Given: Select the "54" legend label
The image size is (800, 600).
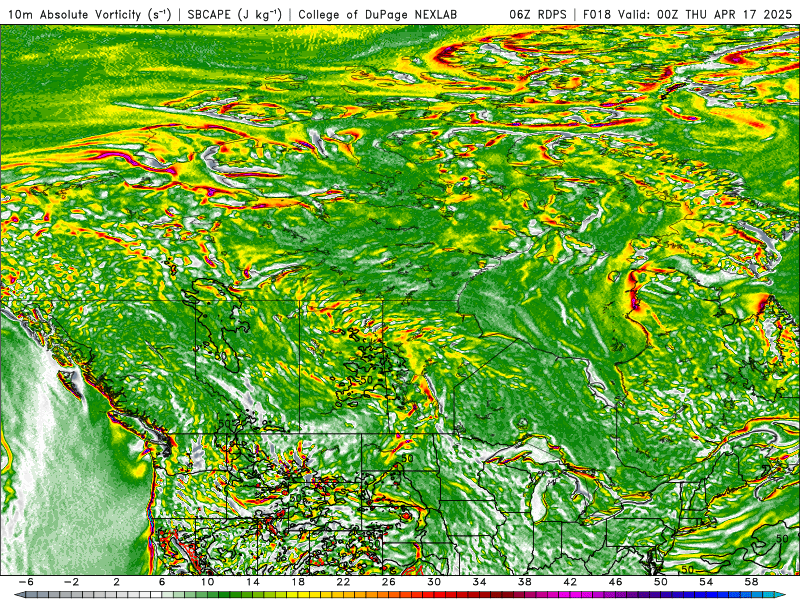Looking at the screenshot, I should (x=706, y=582).
